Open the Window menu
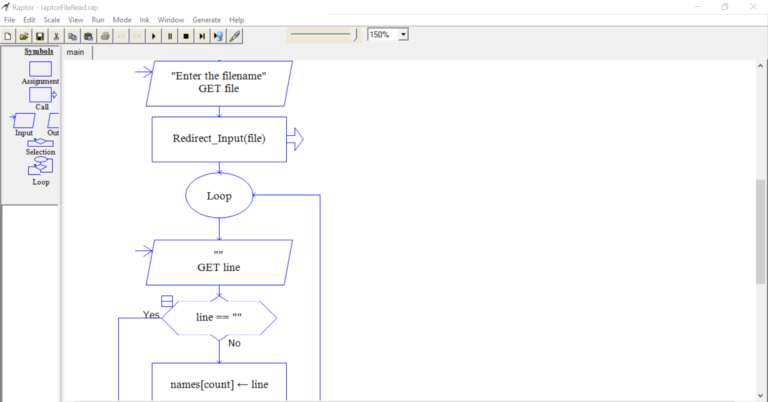The height and width of the screenshot is (402, 768). point(171,20)
